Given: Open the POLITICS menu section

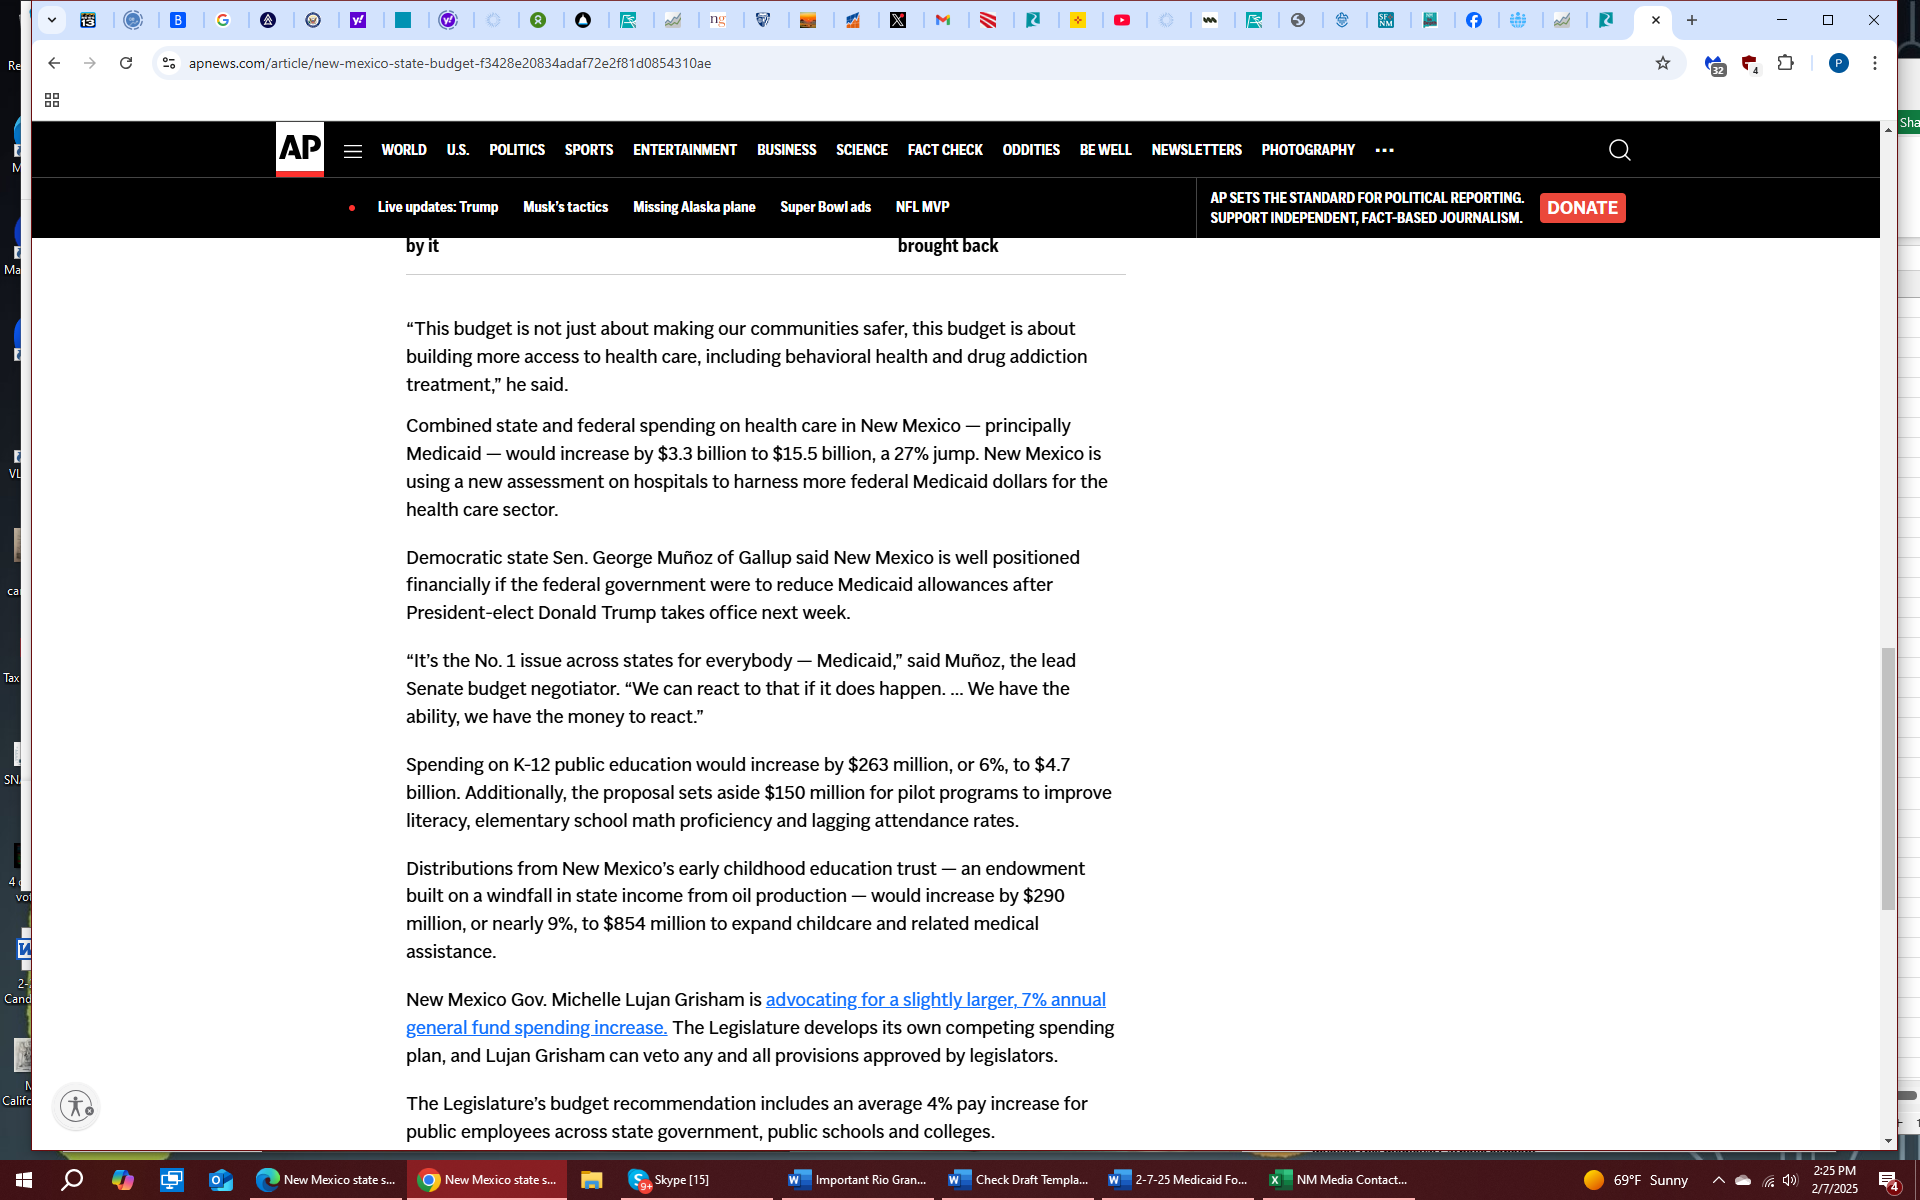Looking at the screenshot, I should click(x=516, y=150).
